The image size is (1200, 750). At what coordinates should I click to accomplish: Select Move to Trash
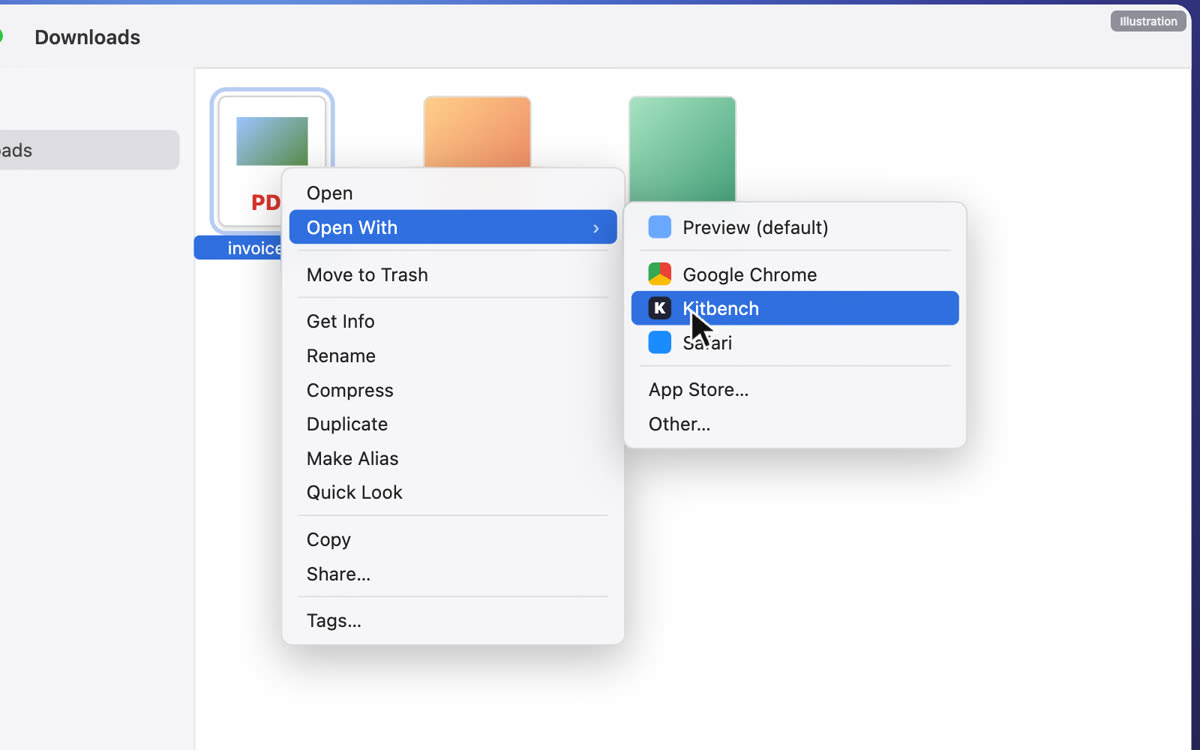pyautogui.click(x=453, y=275)
